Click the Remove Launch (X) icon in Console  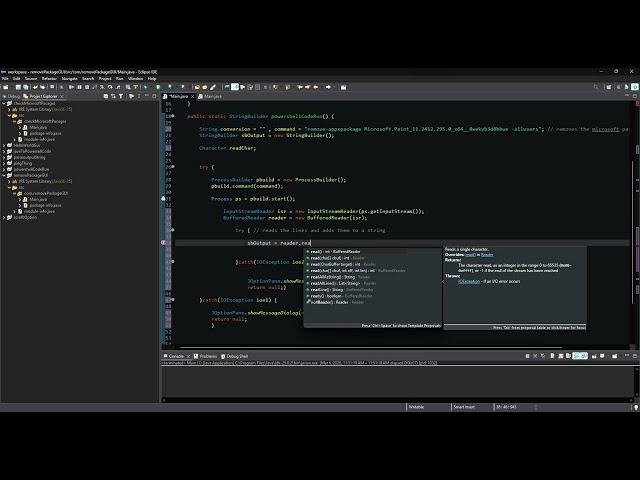535,356
